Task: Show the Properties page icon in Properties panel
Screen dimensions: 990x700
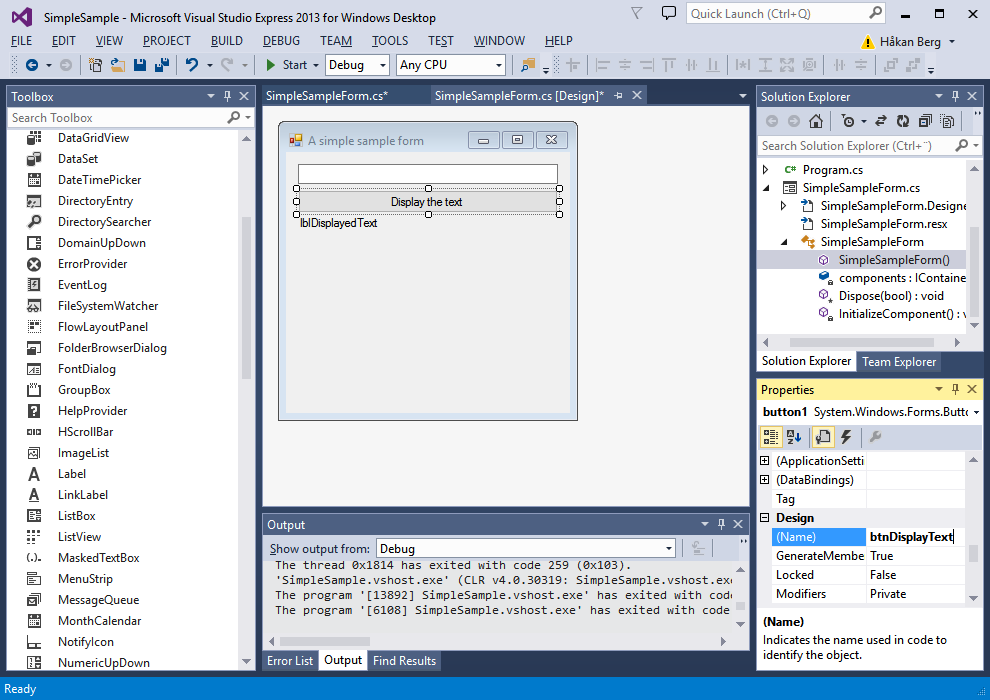Action: 823,436
